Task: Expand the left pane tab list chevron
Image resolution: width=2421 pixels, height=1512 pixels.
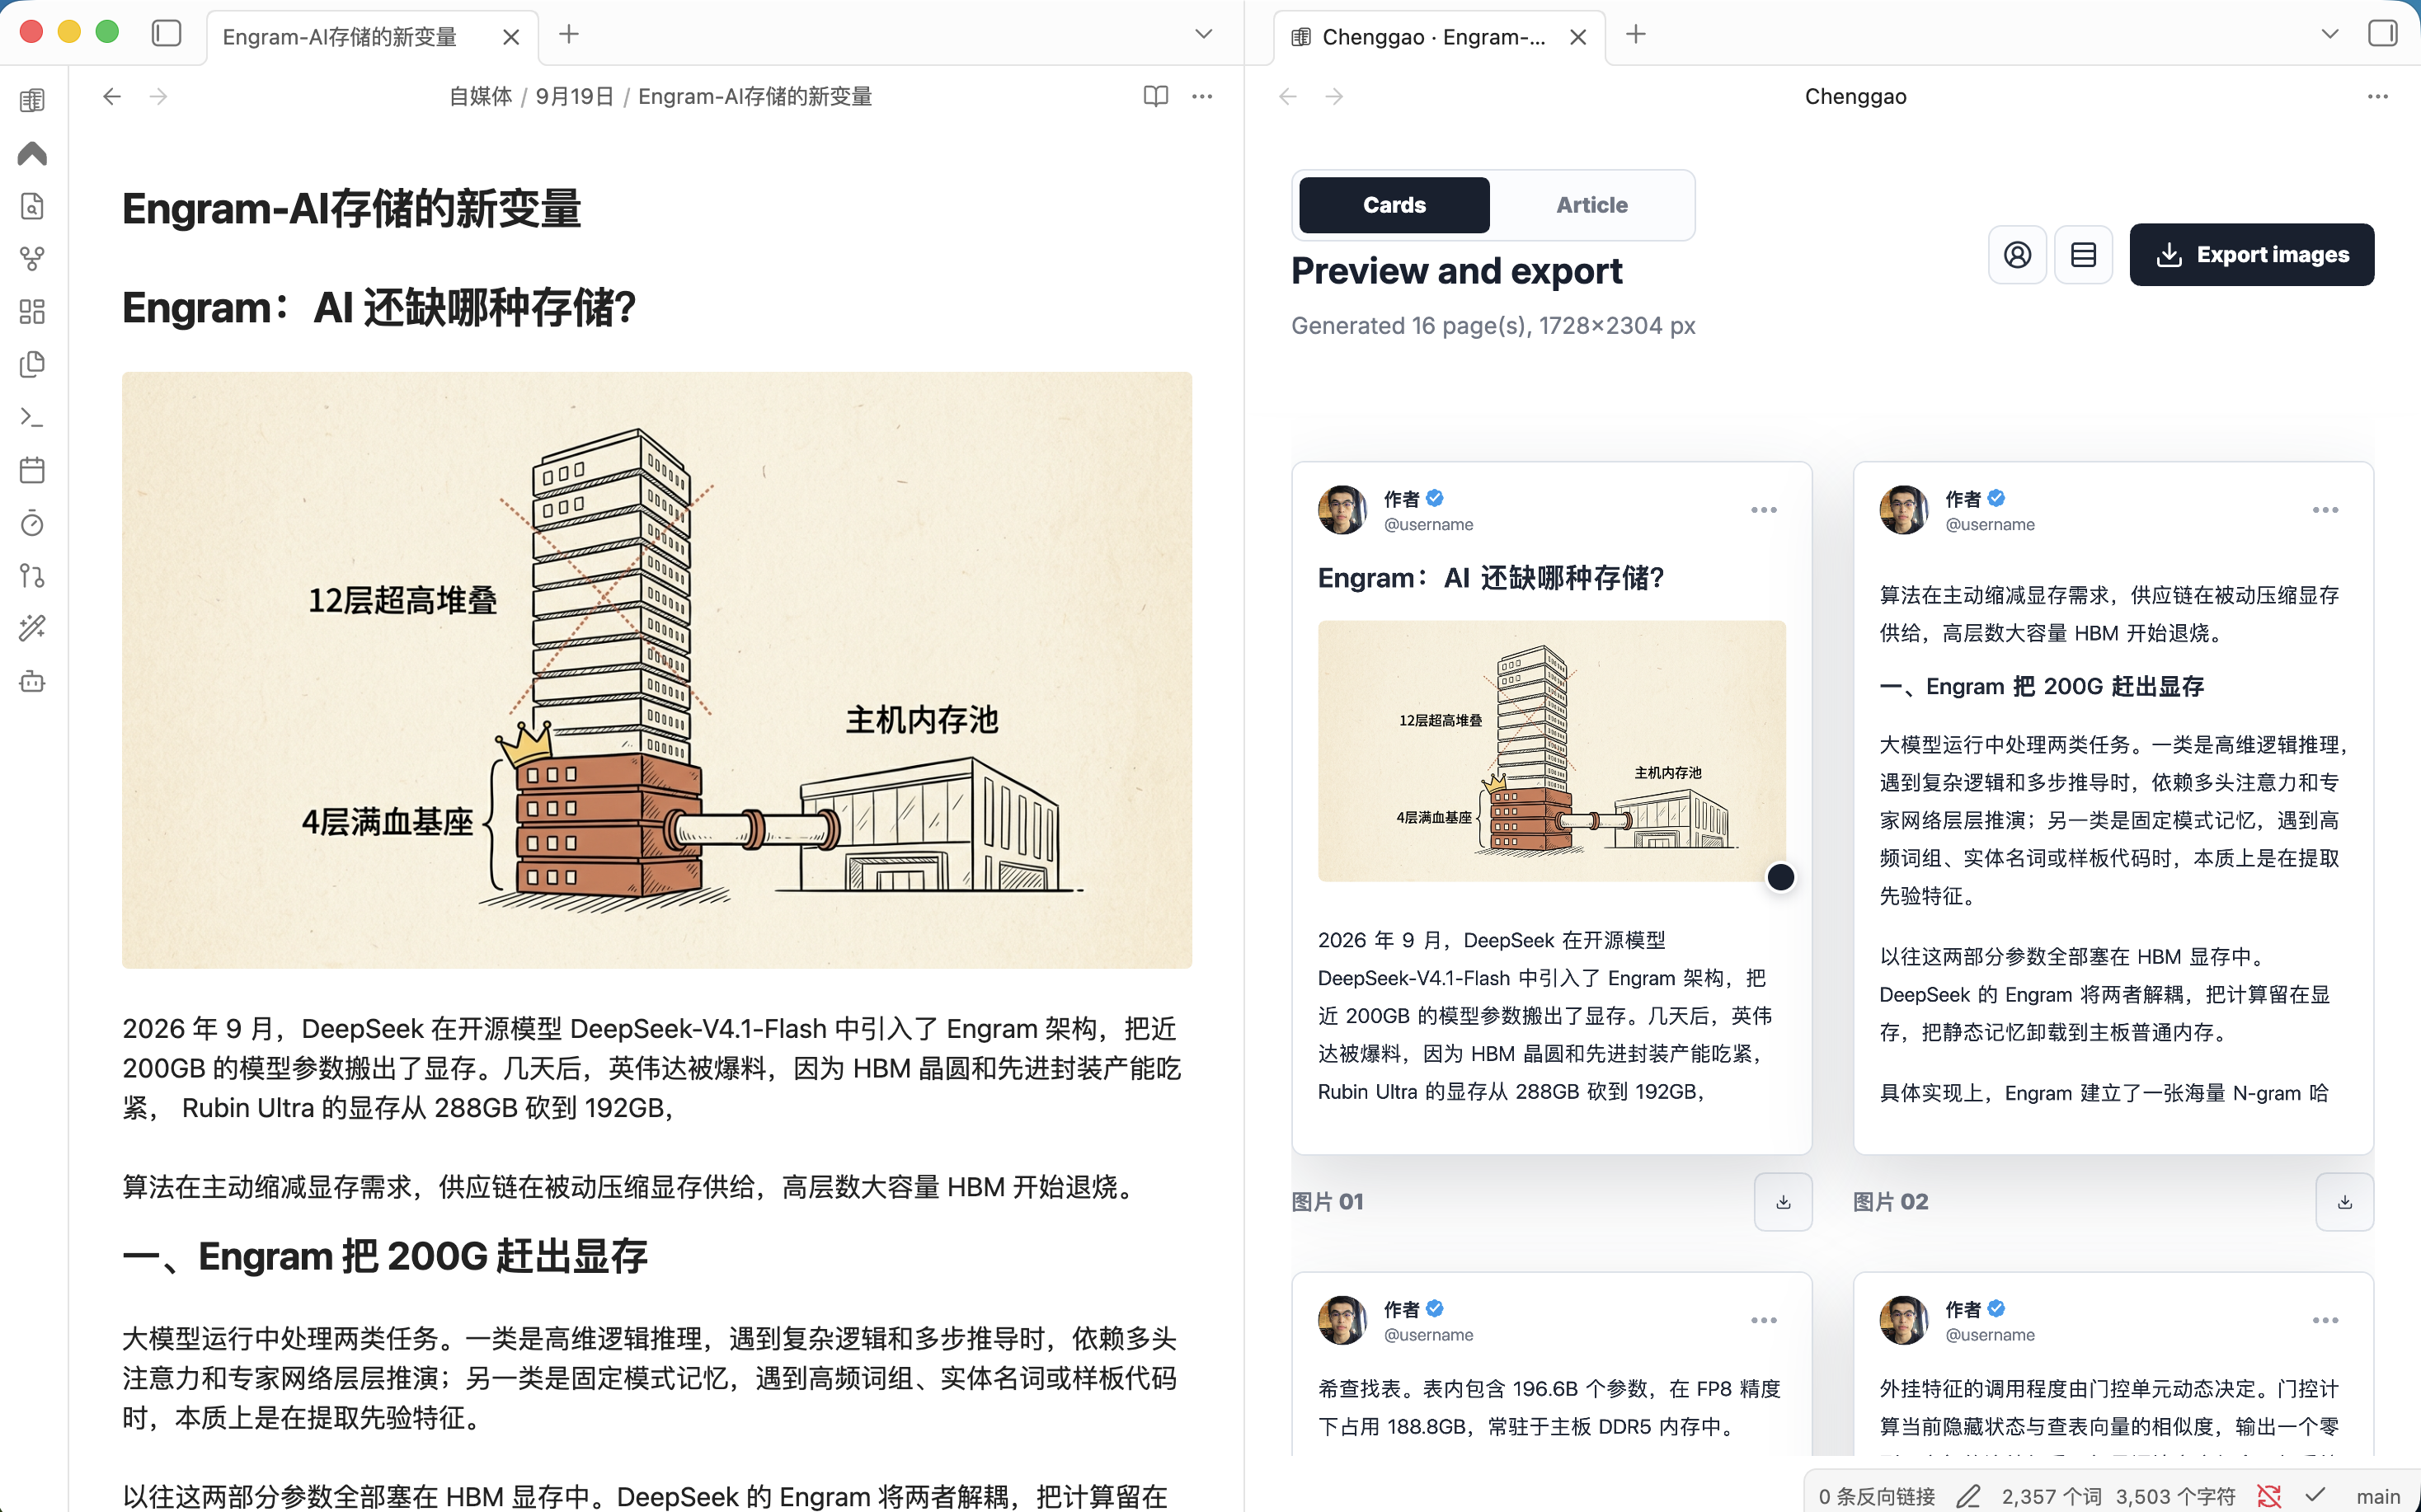Action: click(1204, 34)
